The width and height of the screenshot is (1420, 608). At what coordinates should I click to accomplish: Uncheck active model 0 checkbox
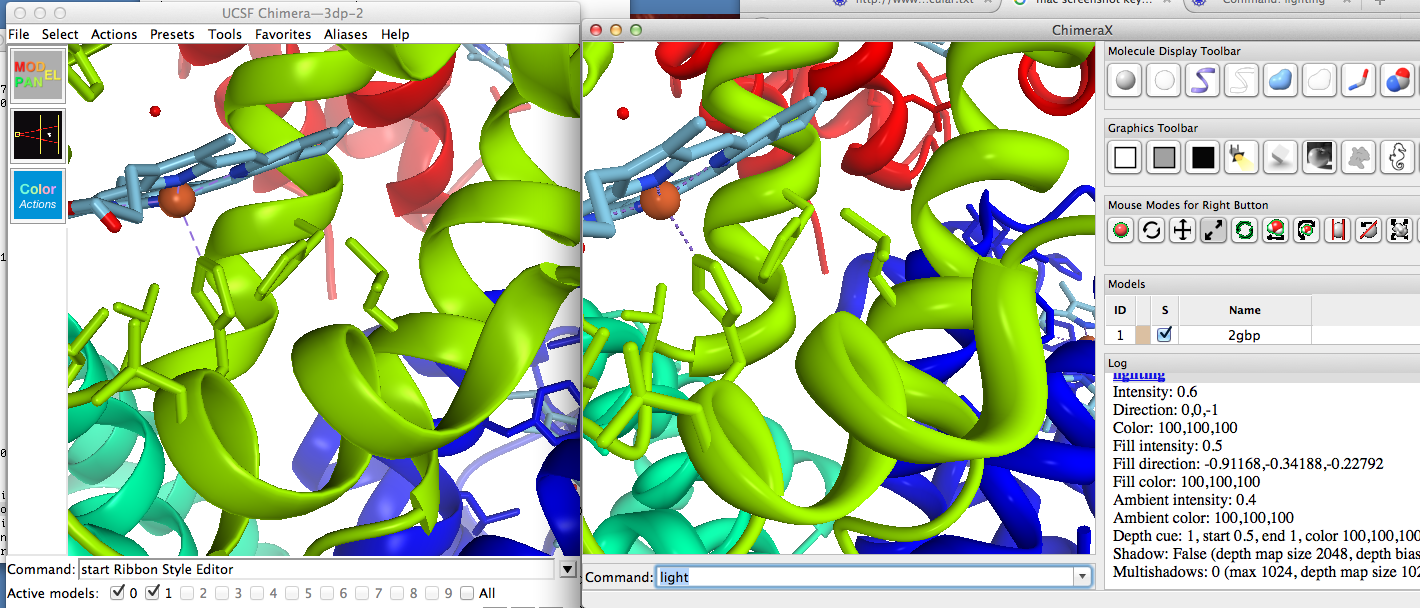tap(117, 593)
